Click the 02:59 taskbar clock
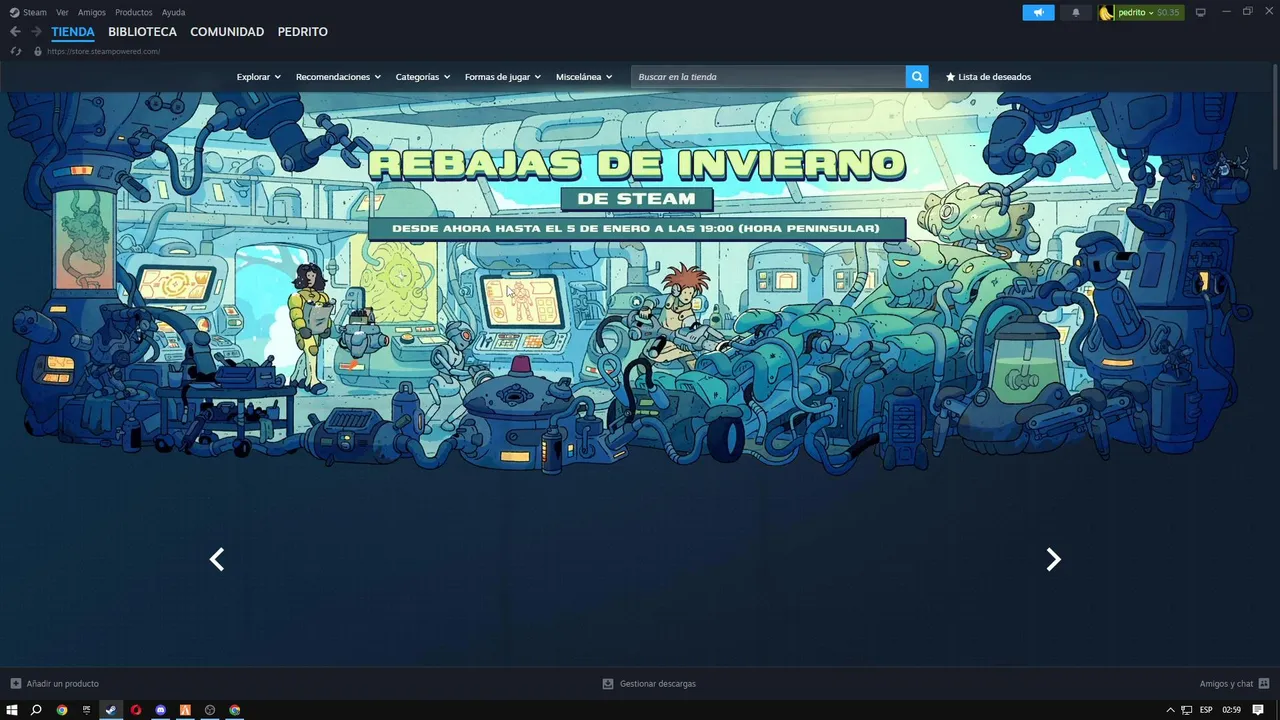1280x720 pixels. point(1232,710)
